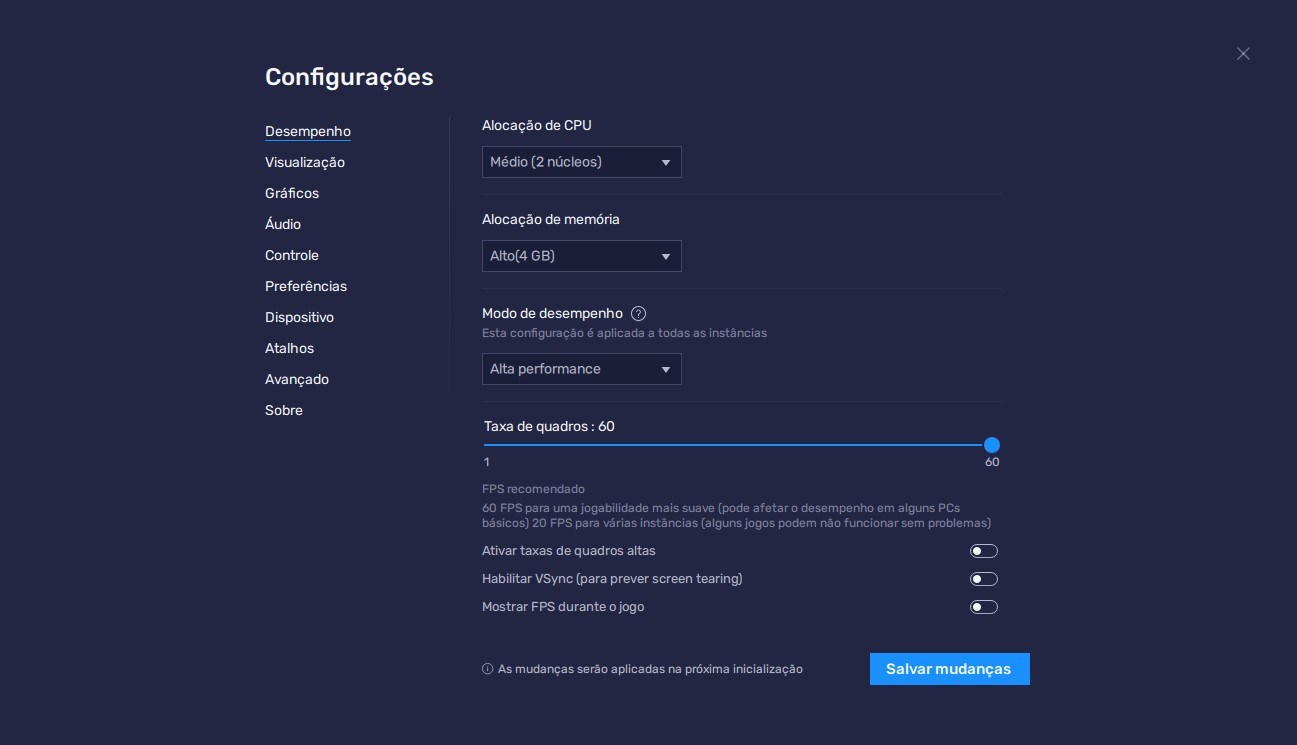Click the help icon beside Modo de desempenho
1297x745 pixels.
639,313
